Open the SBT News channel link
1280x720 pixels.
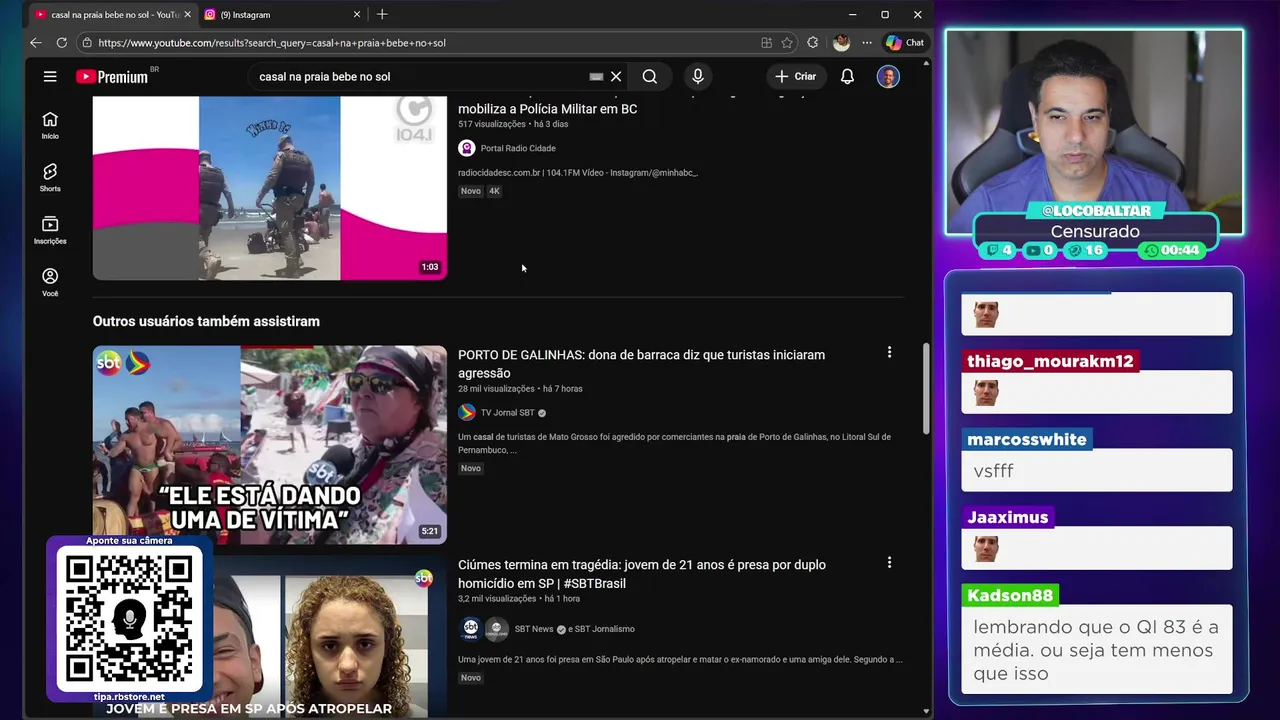(x=533, y=629)
